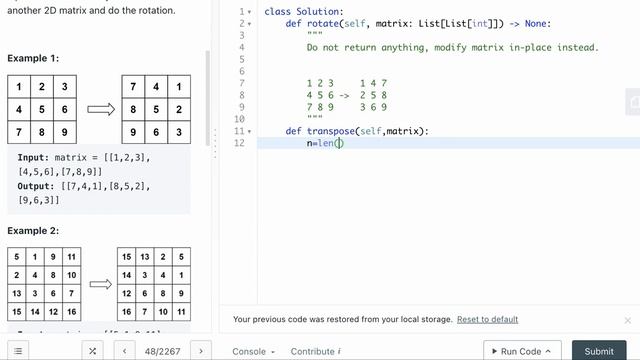This screenshot has width=640, height=360.
Task: Open the Contribute link
Action: (x=316, y=351)
